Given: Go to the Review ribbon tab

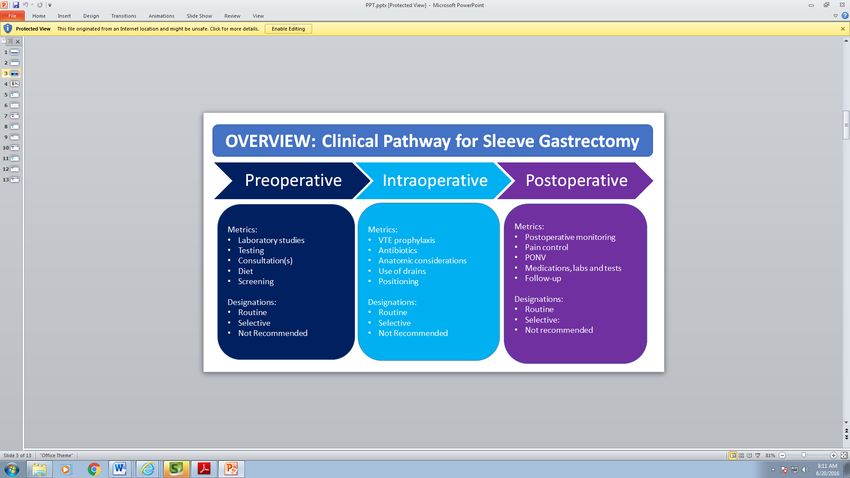Looking at the screenshot, I should coord(232,16).
